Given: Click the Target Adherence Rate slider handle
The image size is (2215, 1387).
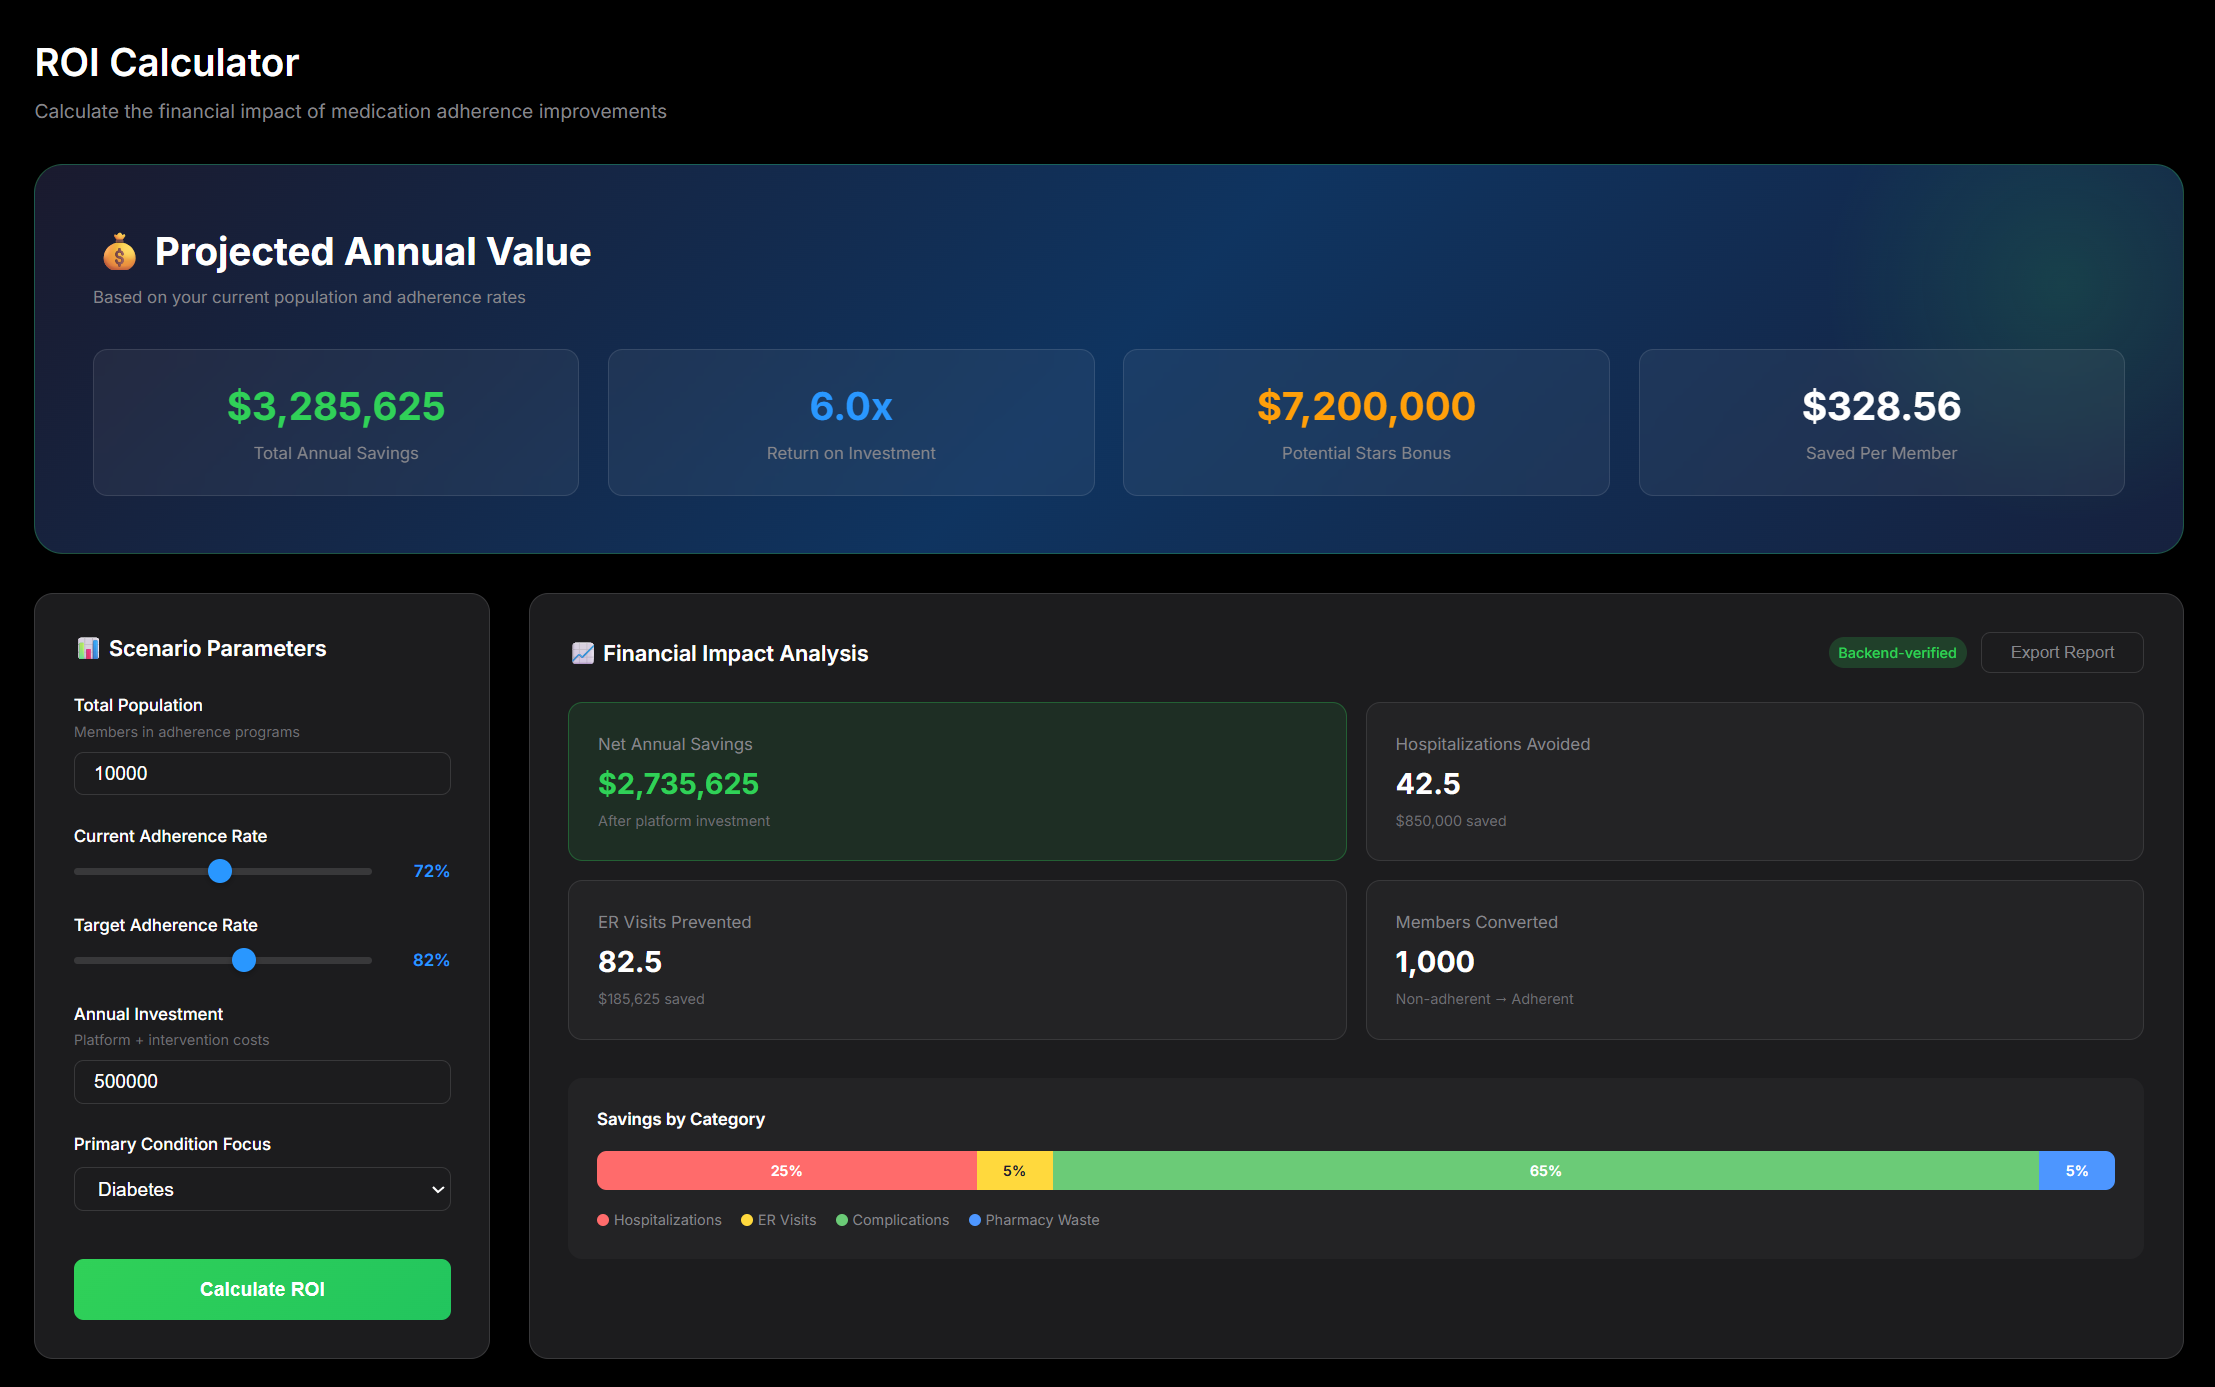Looking at the screenshot, I should pyautogui.click(x=242, y=960).
